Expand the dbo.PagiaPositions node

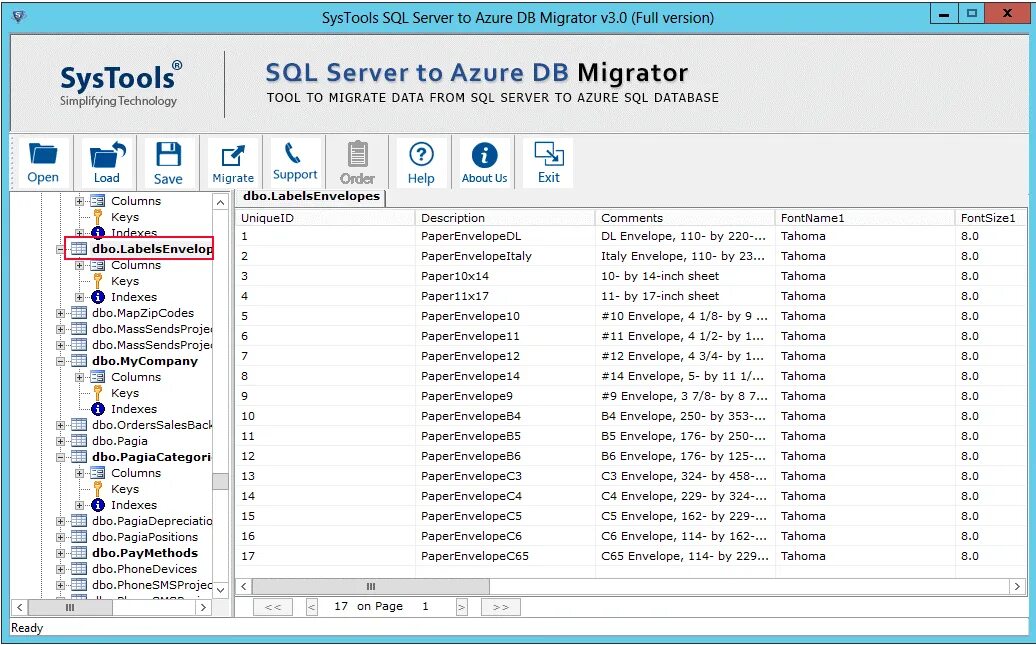(60, 537)
